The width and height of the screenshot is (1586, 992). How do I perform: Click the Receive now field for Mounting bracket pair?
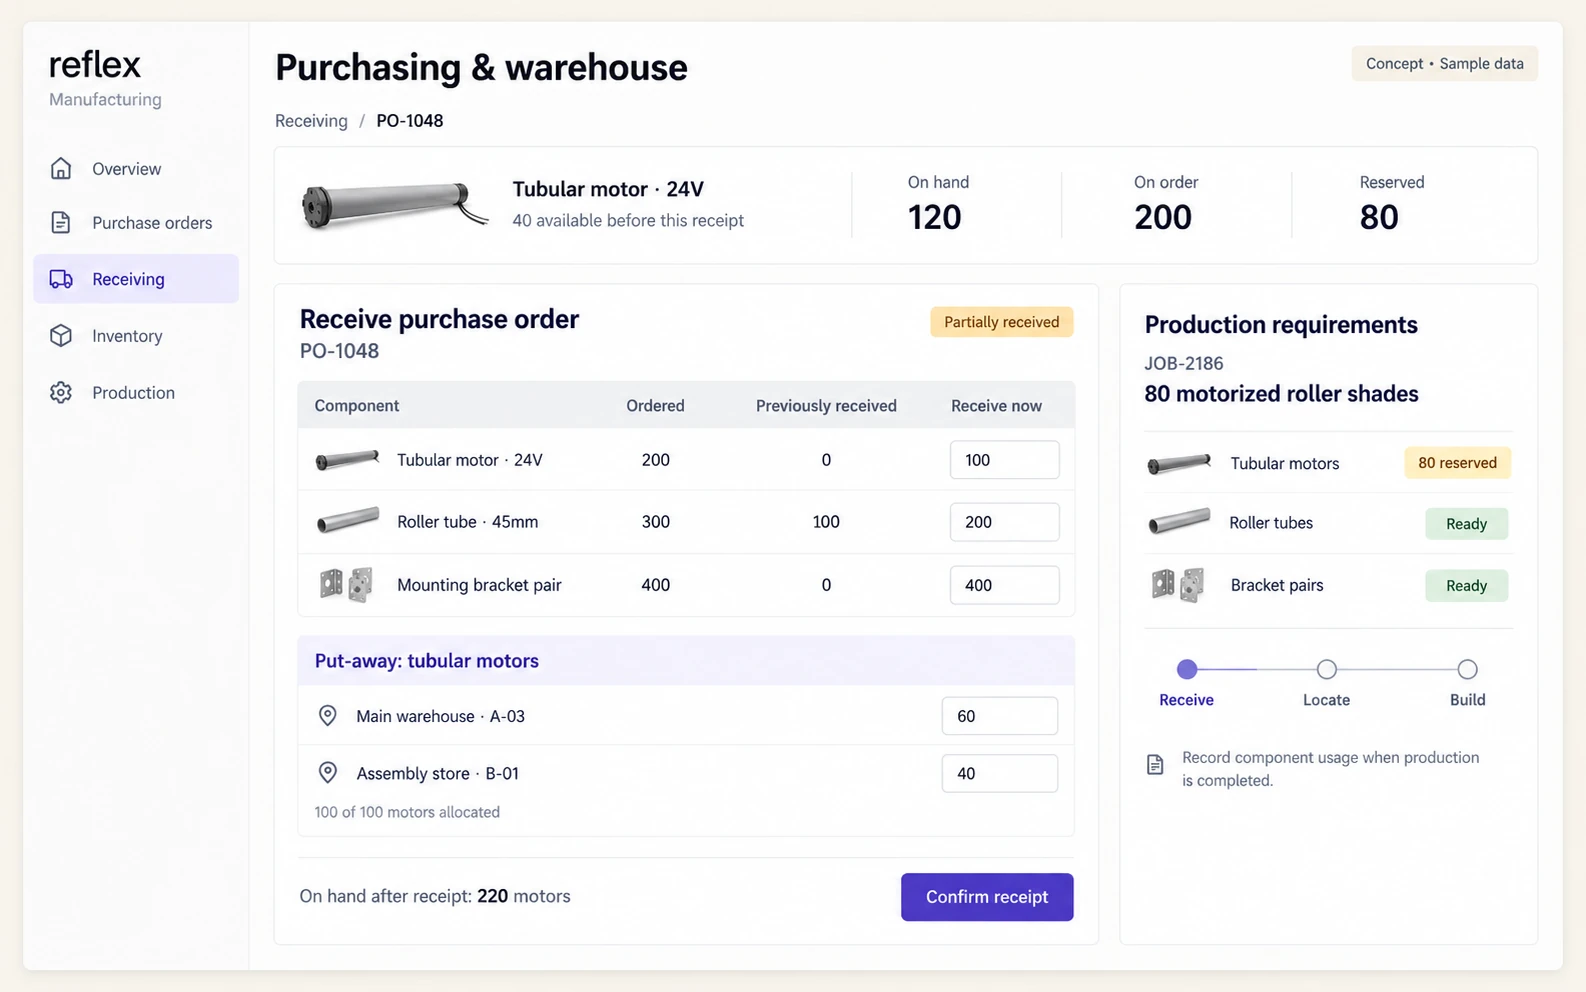point(1004,585)
